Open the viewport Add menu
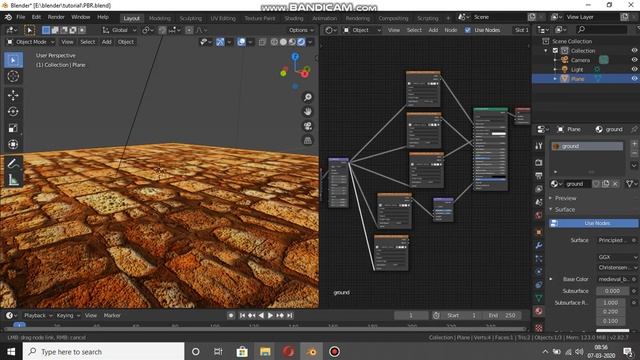 pyautogui.click(x=107, y=42)
